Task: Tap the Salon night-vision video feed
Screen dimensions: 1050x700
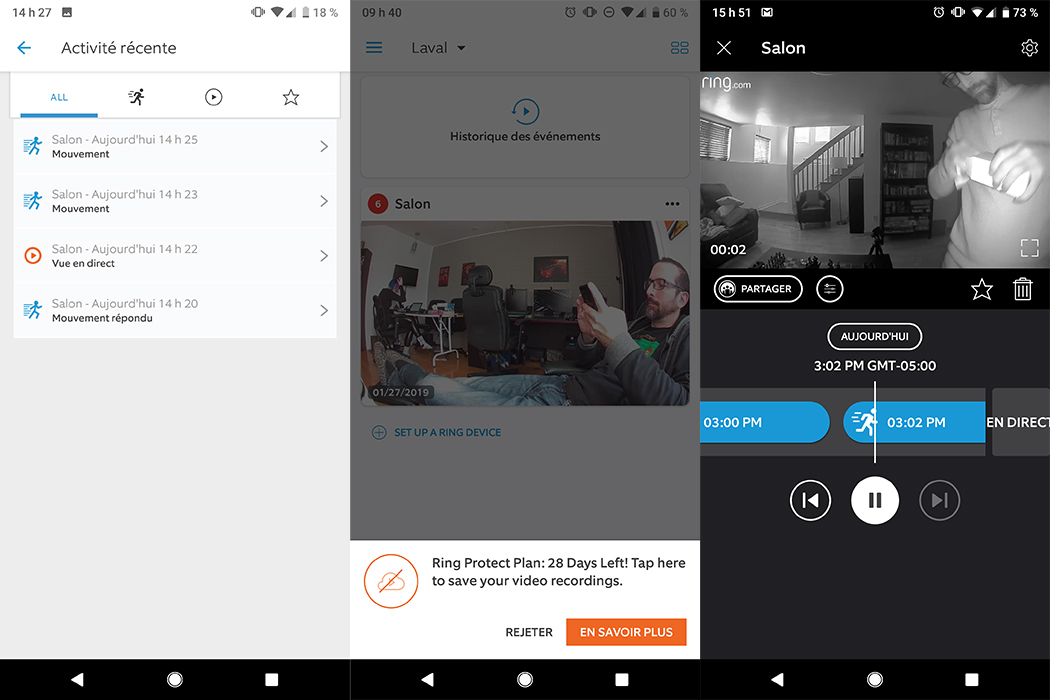Action: (875, 170)
